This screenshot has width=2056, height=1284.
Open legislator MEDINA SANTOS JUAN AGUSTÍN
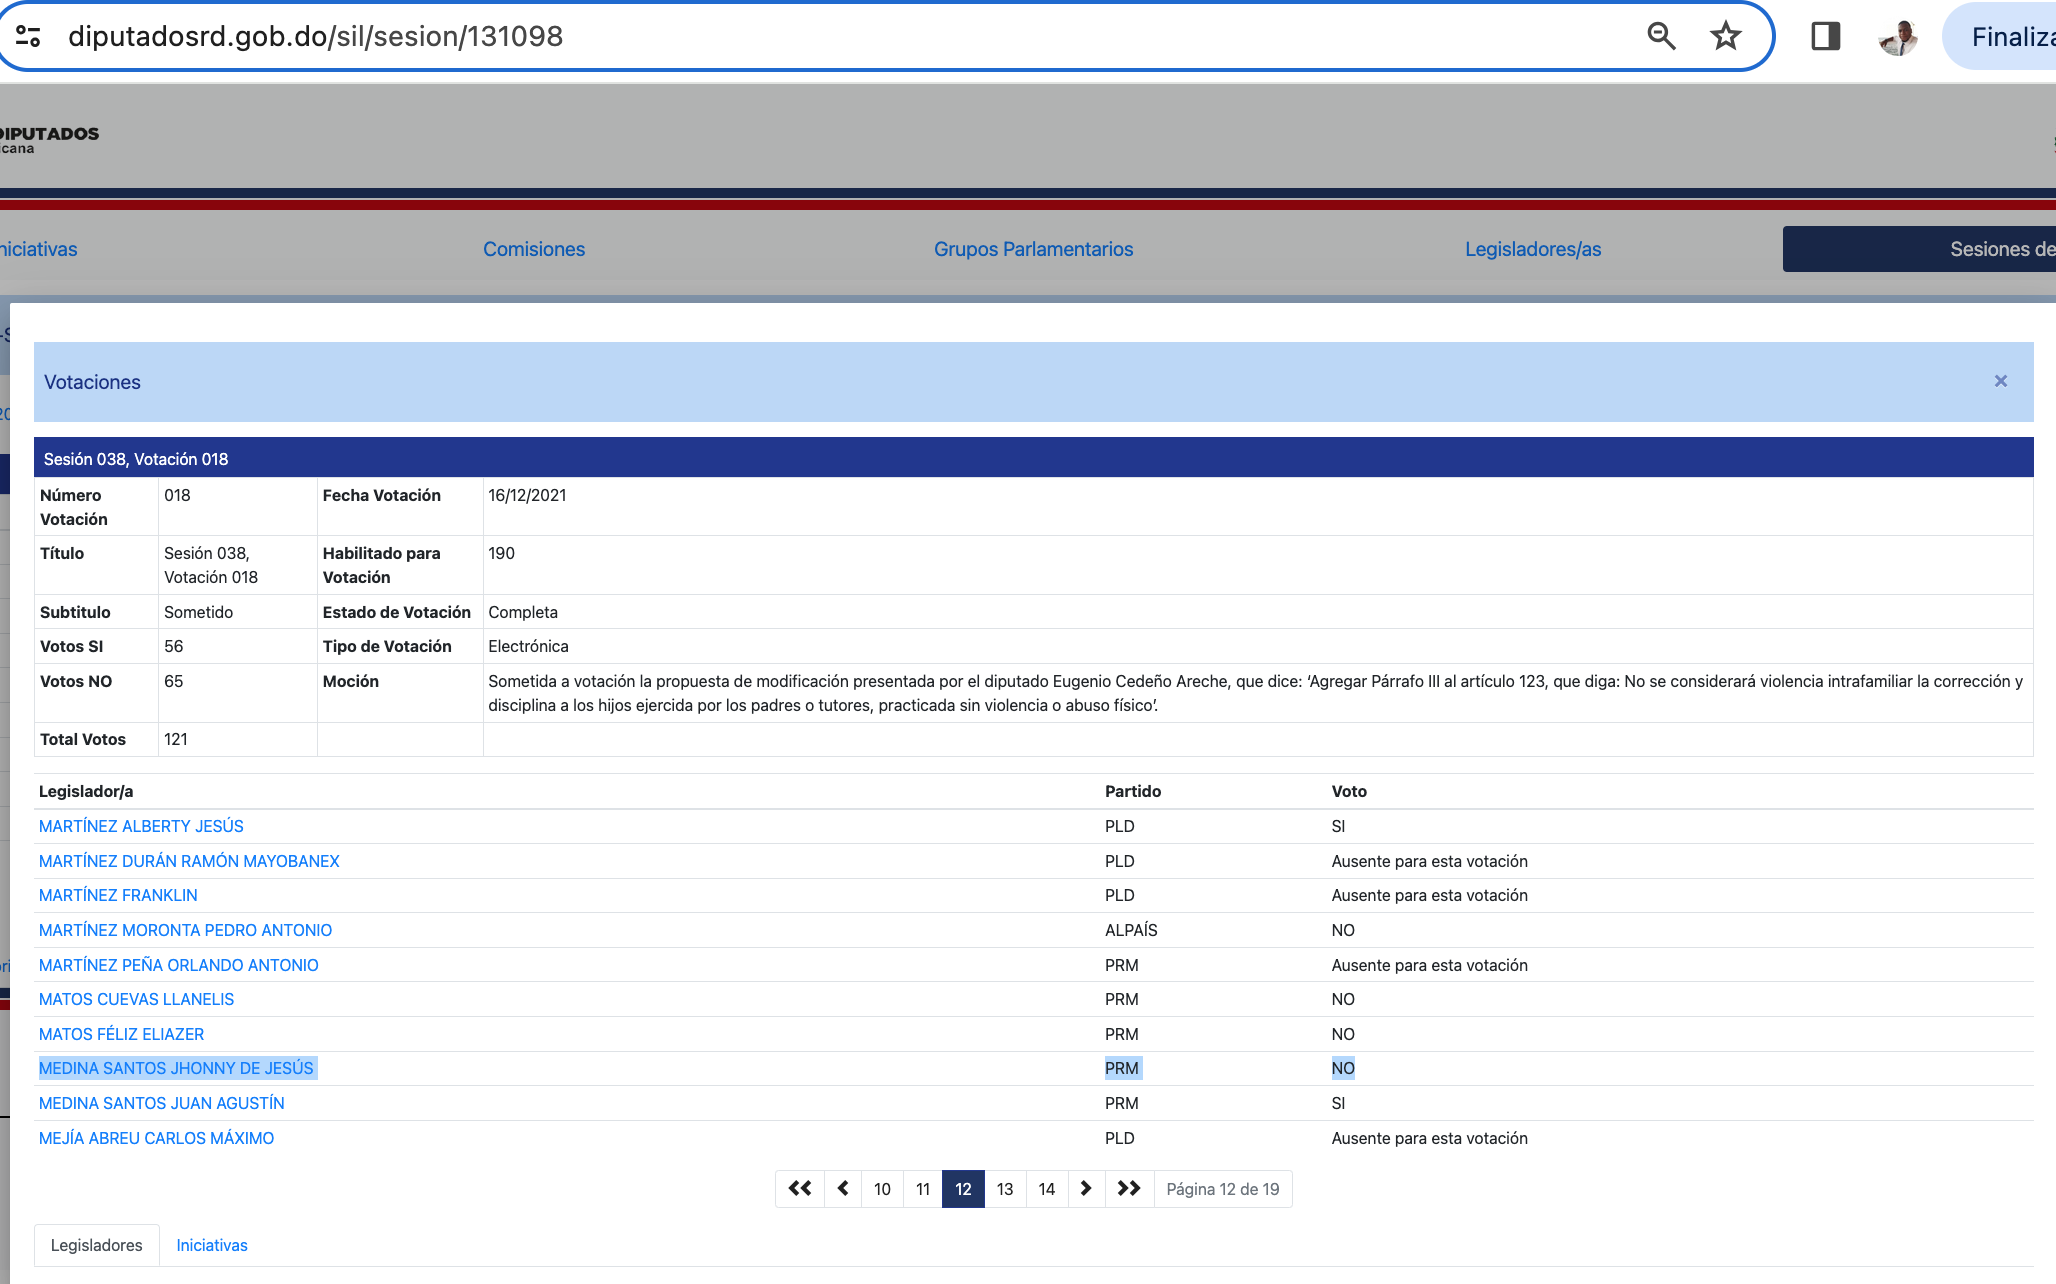click(x=161, y=1103)
